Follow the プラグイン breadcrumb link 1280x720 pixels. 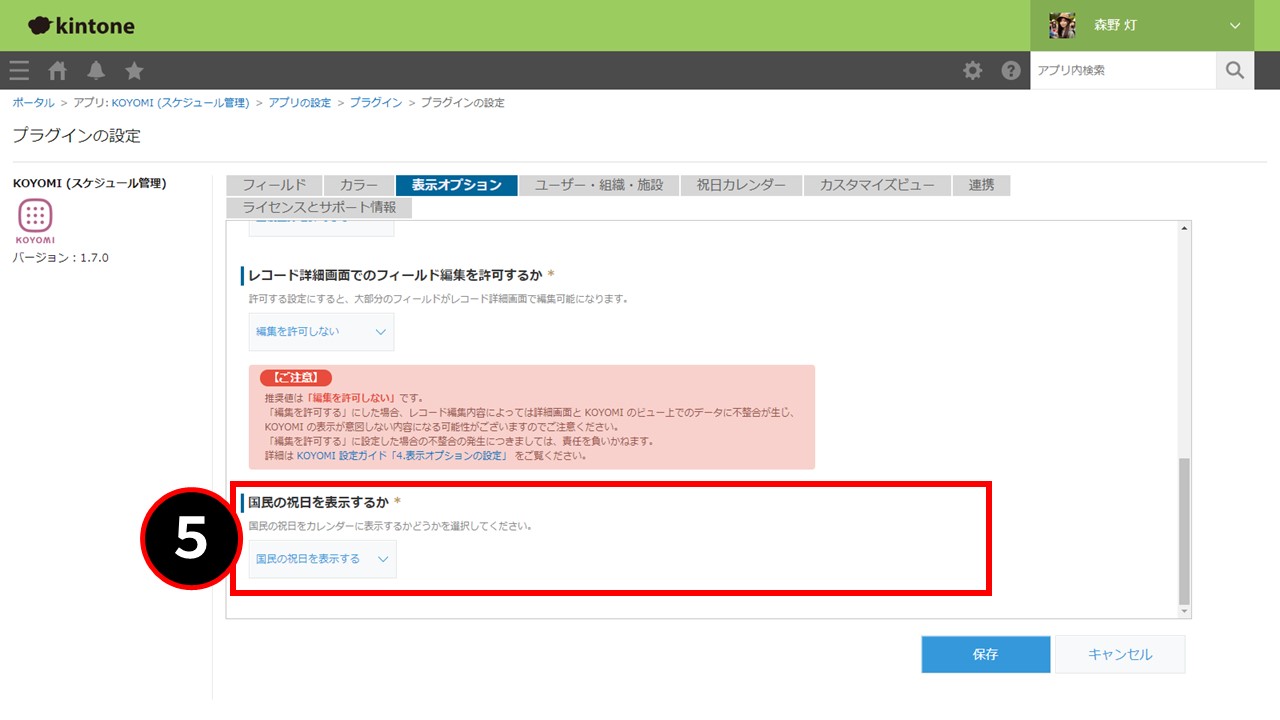(376, 103)
